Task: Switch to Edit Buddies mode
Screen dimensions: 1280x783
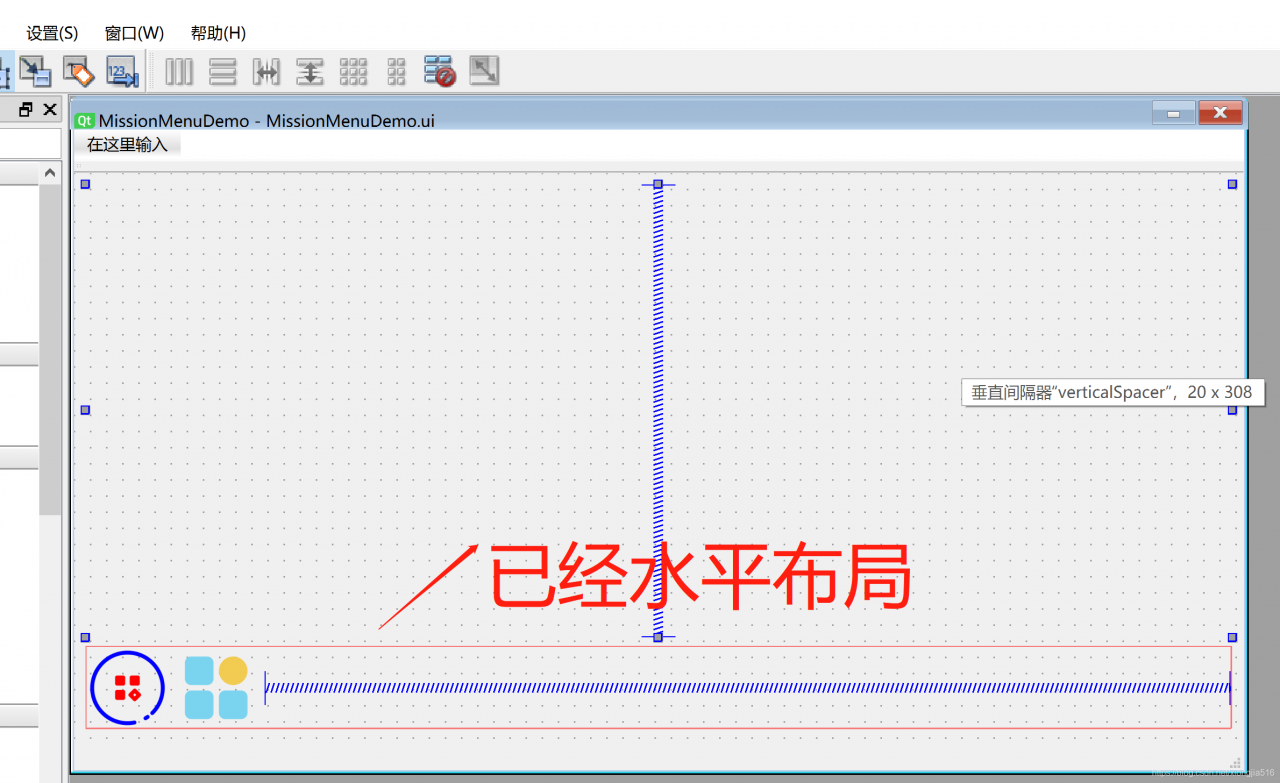Action: [79, 71]
